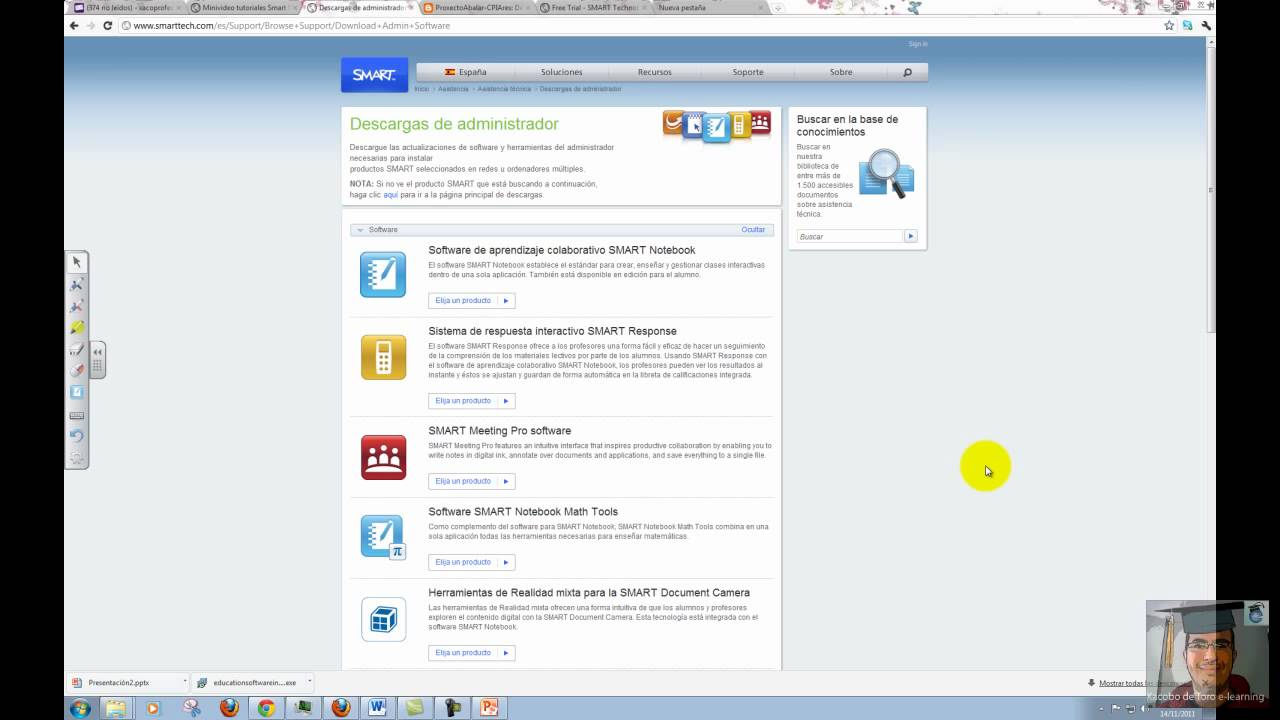
Task: Click the Asistencia técnica breadcrumb link
Action: point(504,89)
